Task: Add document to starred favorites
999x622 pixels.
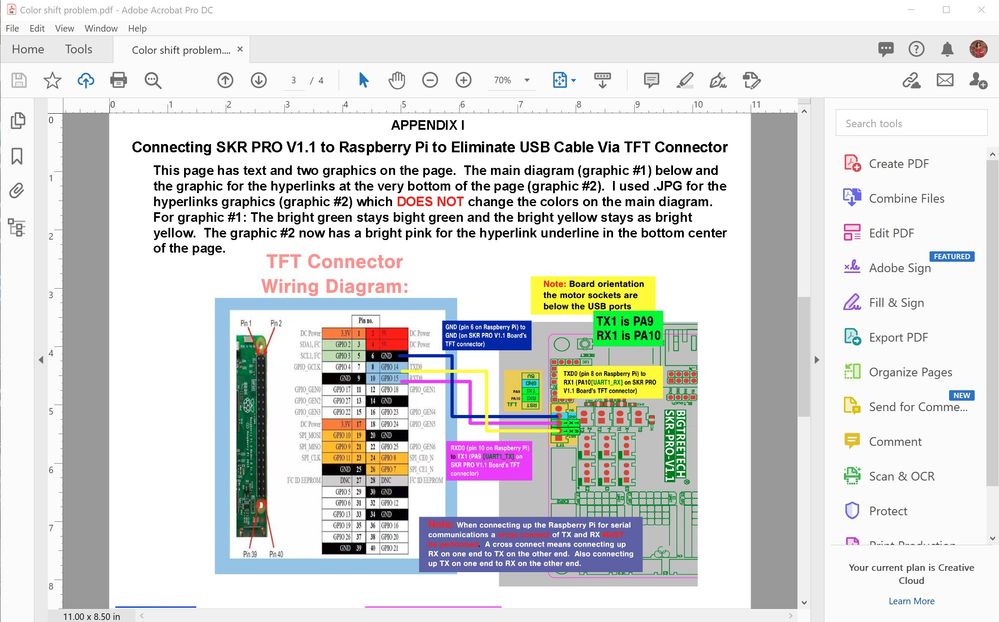Action: point(52,80)
